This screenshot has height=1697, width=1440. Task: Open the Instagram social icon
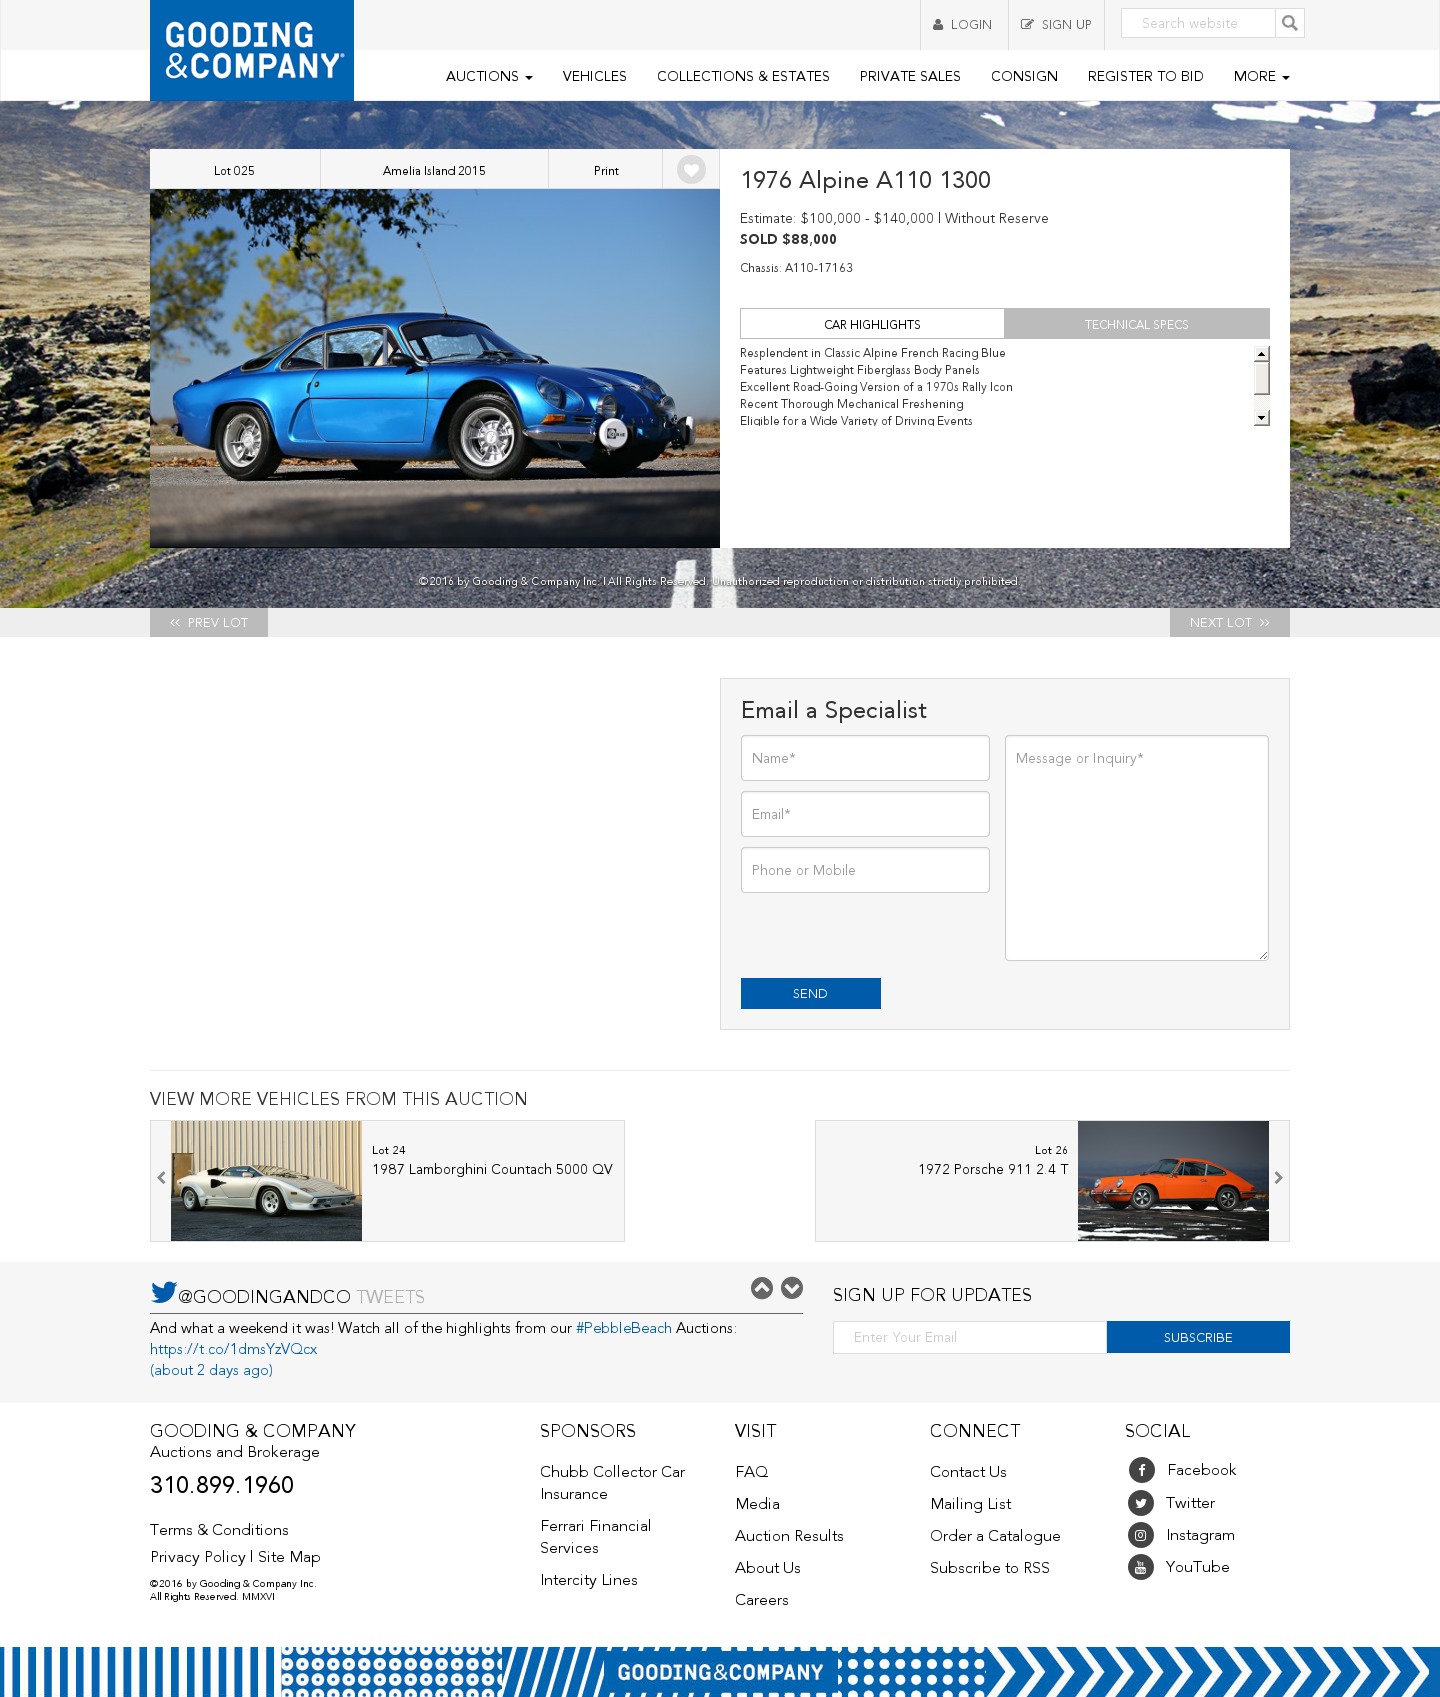pyautogui.click(x=1141, y=1535)
